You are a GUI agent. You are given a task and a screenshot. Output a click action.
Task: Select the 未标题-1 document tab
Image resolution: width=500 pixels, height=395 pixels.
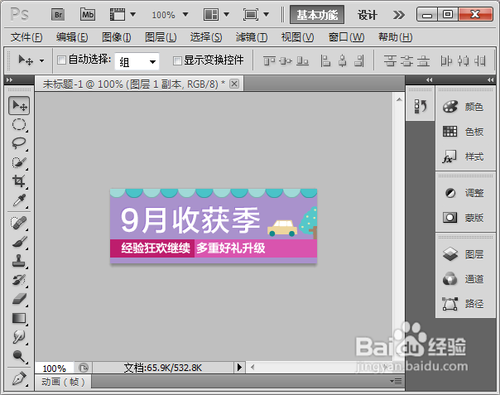[x=139, y=84]
